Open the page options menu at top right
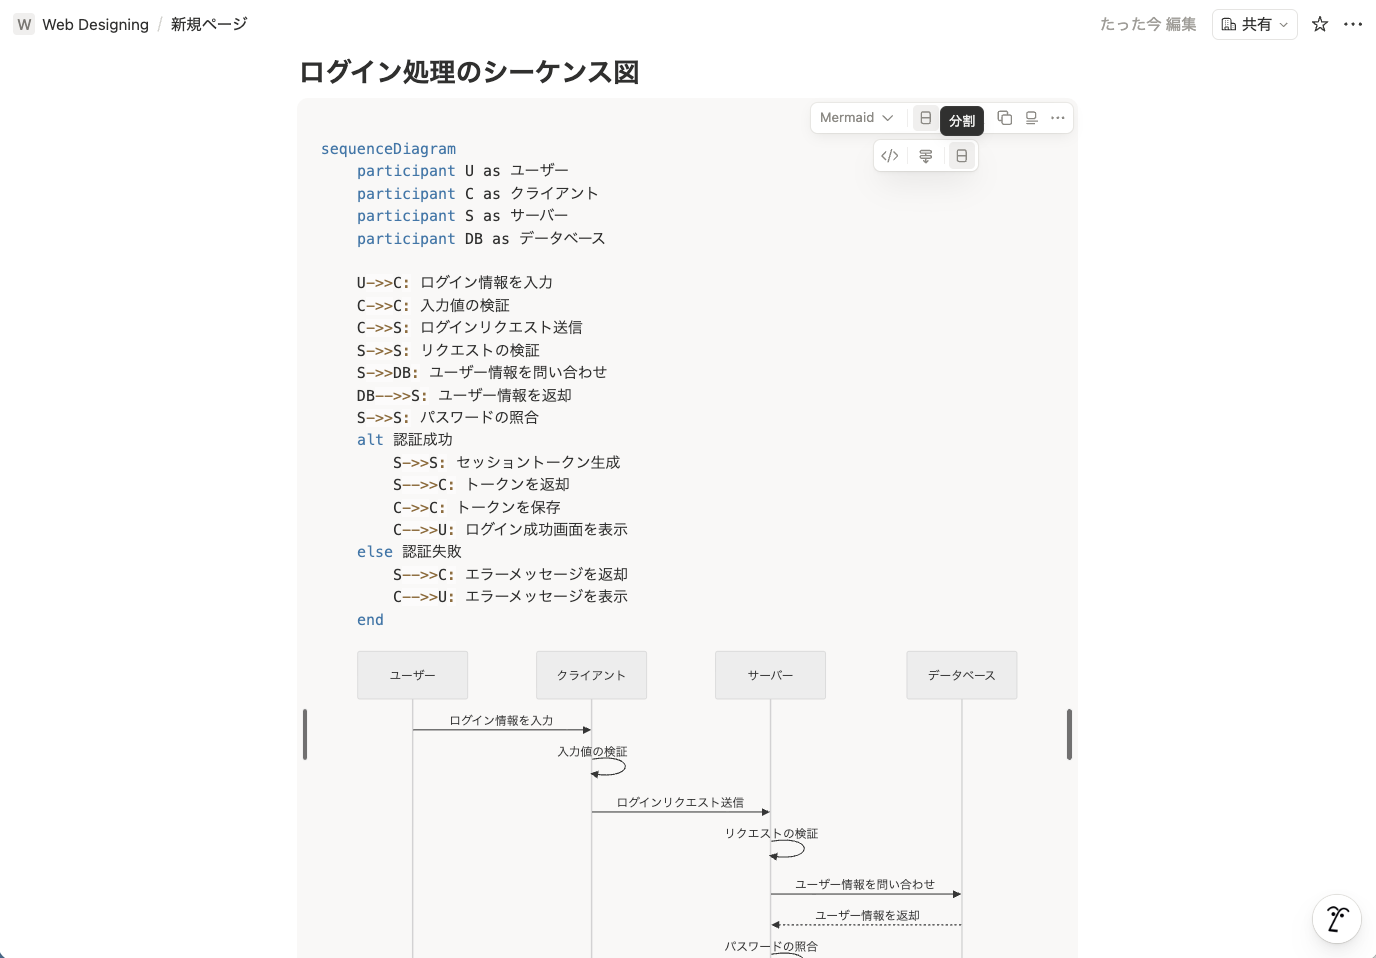This screenshot has width=1376, height=958. (x=1353, y=24)
